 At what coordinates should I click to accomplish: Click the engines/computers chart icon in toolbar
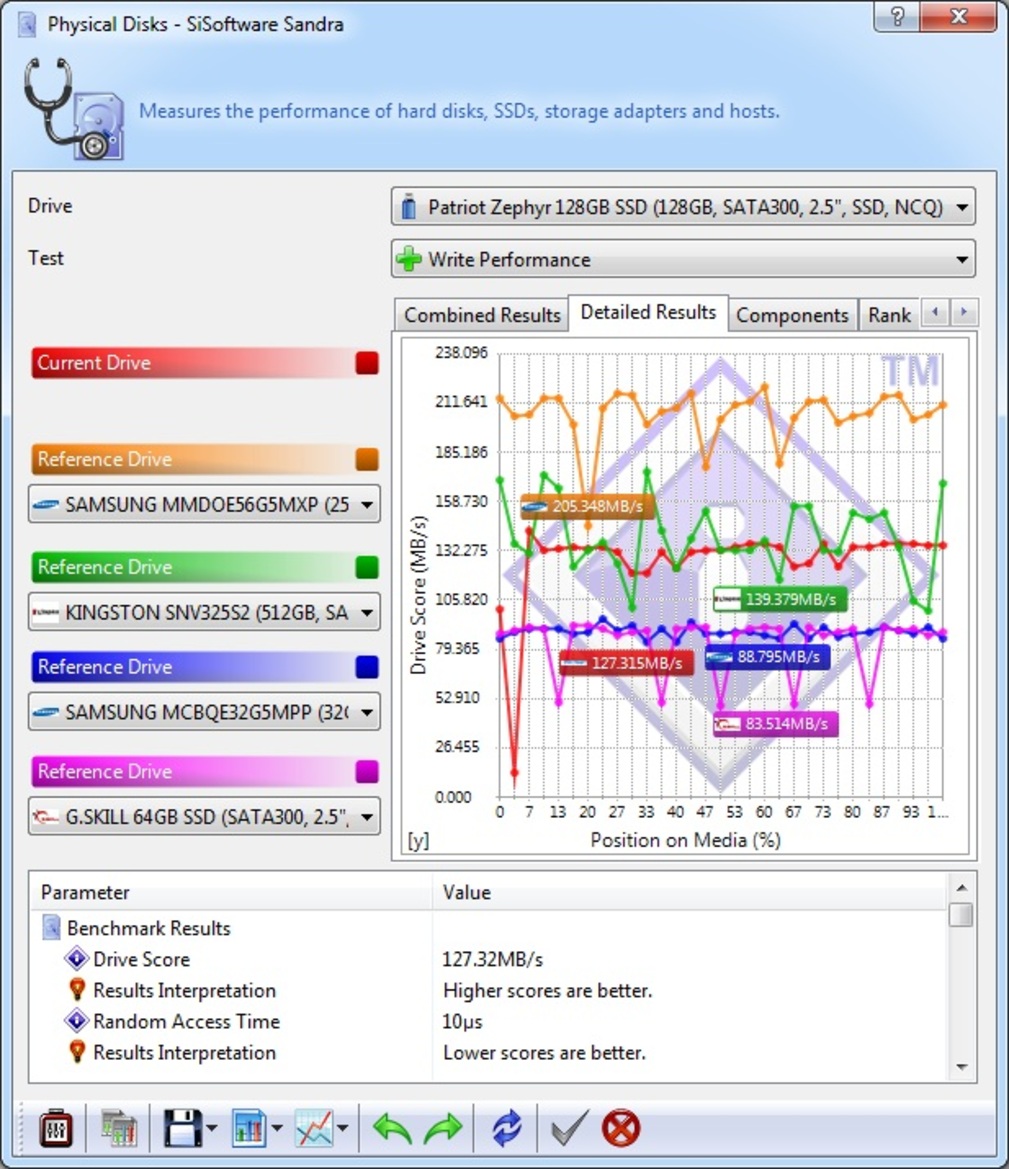tap(119, 1128)
